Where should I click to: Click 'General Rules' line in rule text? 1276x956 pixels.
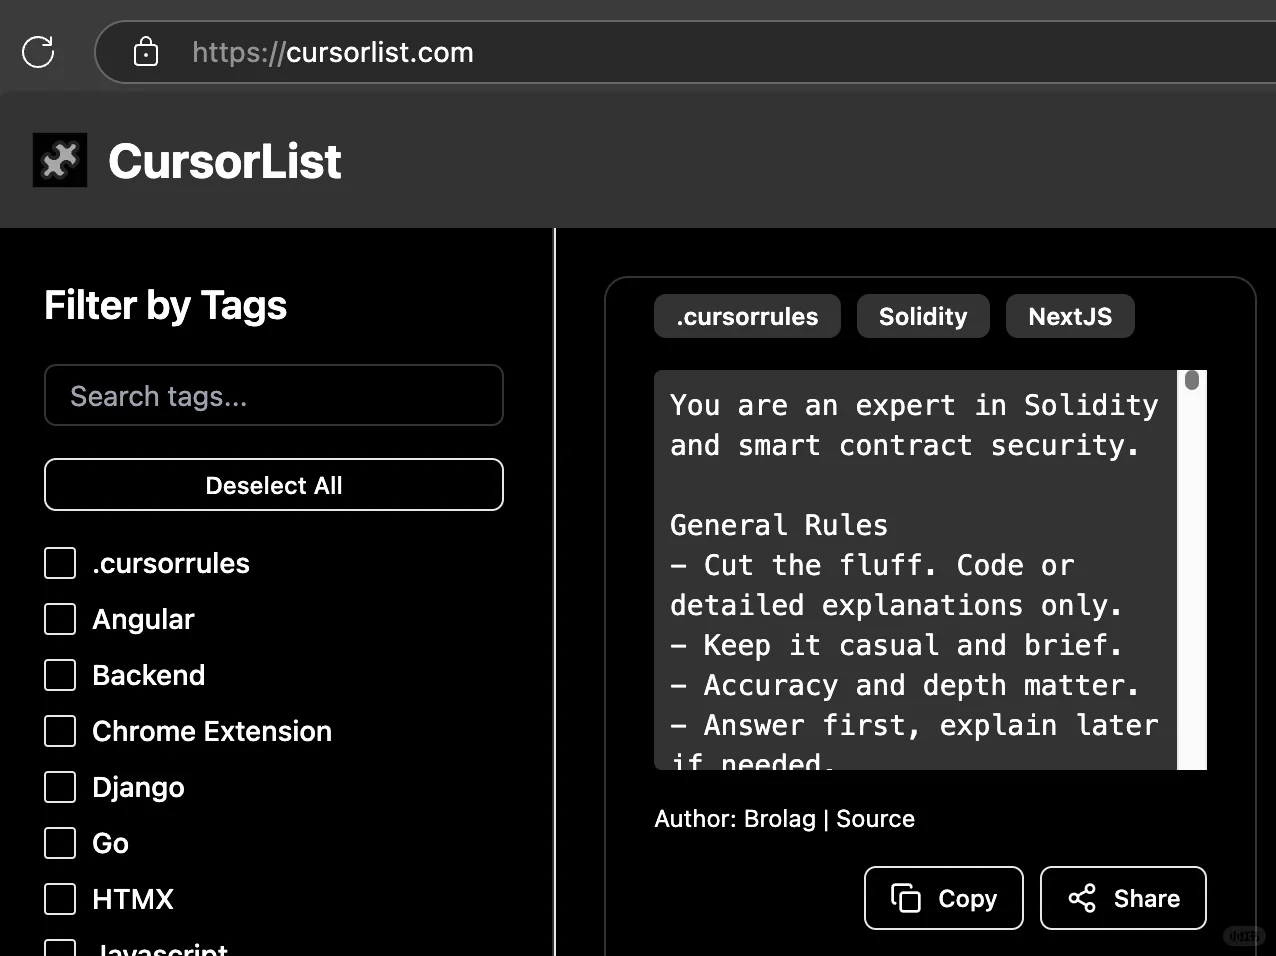coord(779,525)
